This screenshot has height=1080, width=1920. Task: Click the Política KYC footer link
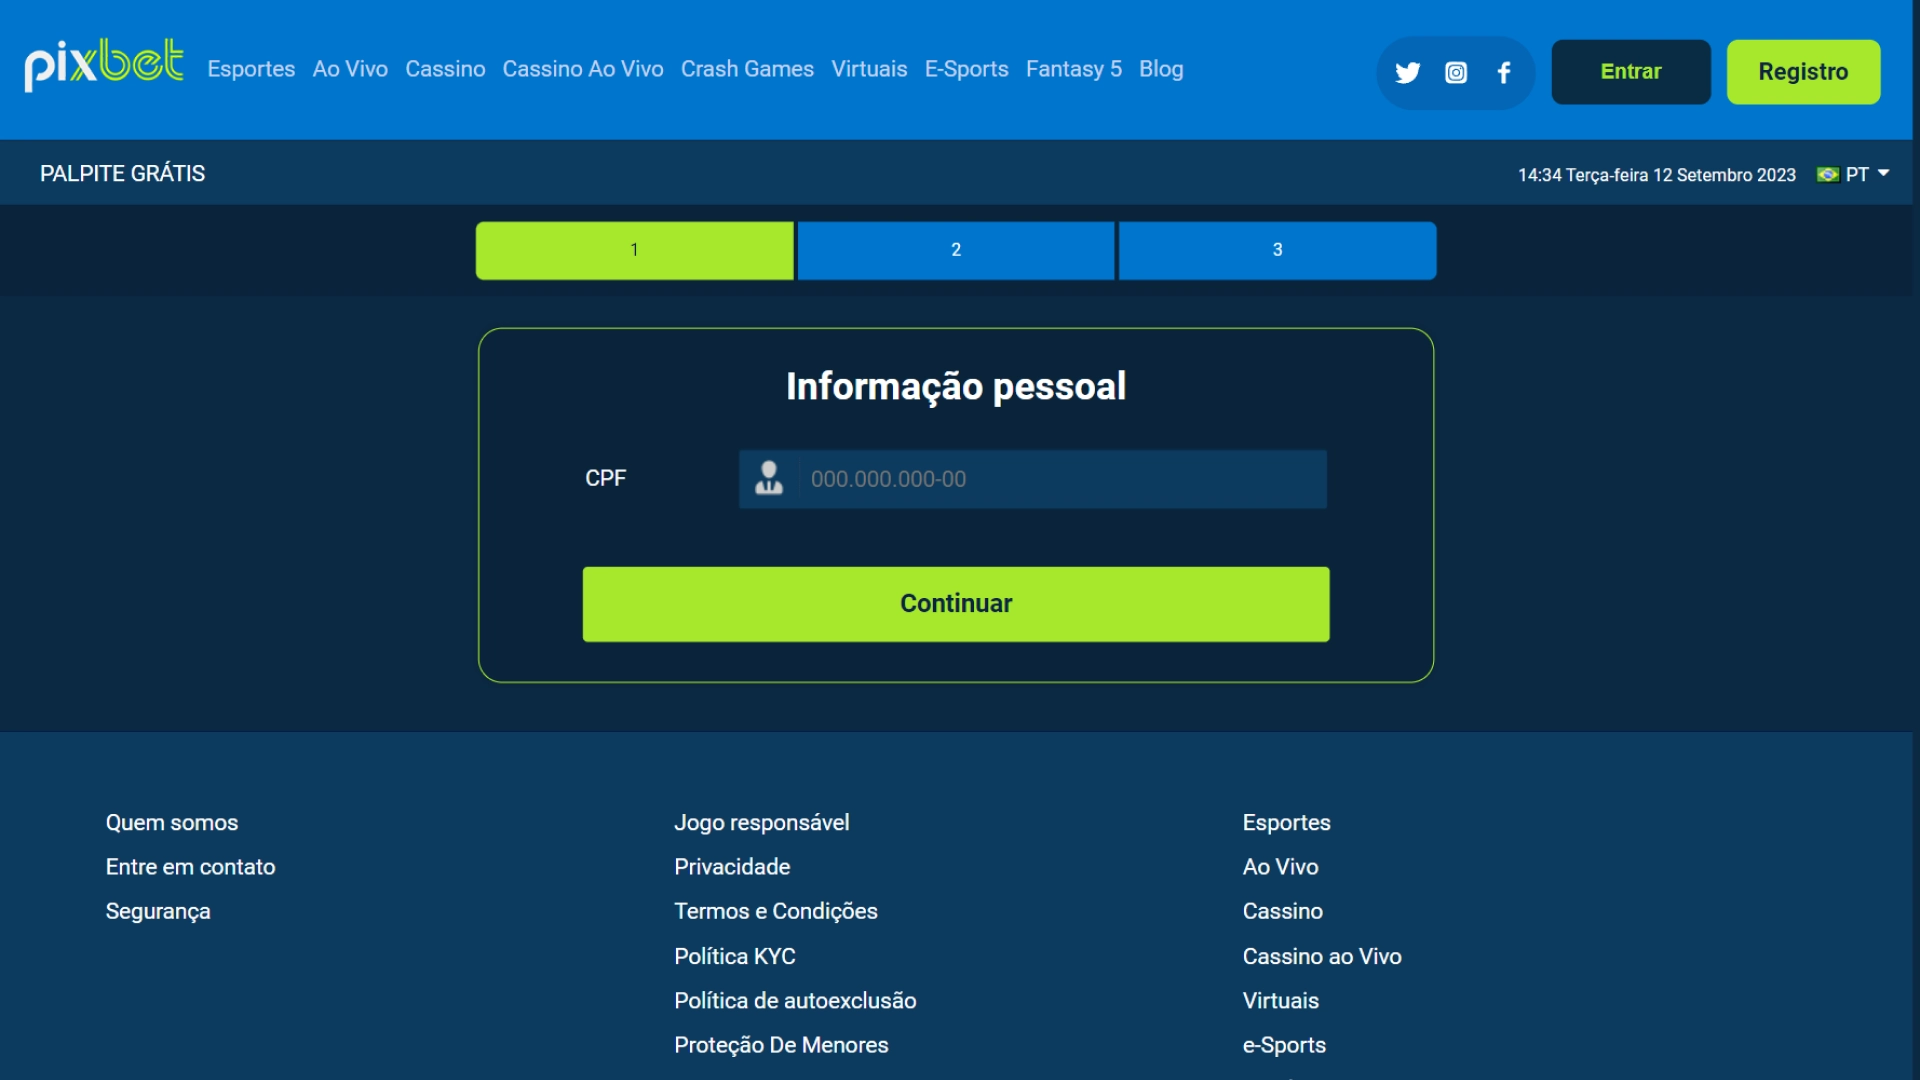tap(733, 955)
